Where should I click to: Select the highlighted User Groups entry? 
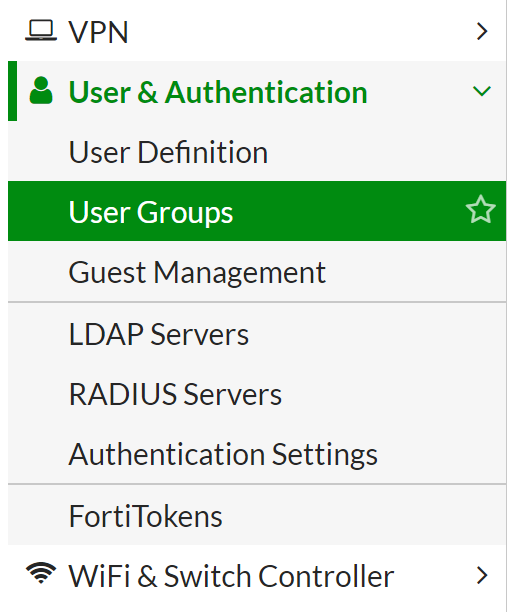point(257,211)
